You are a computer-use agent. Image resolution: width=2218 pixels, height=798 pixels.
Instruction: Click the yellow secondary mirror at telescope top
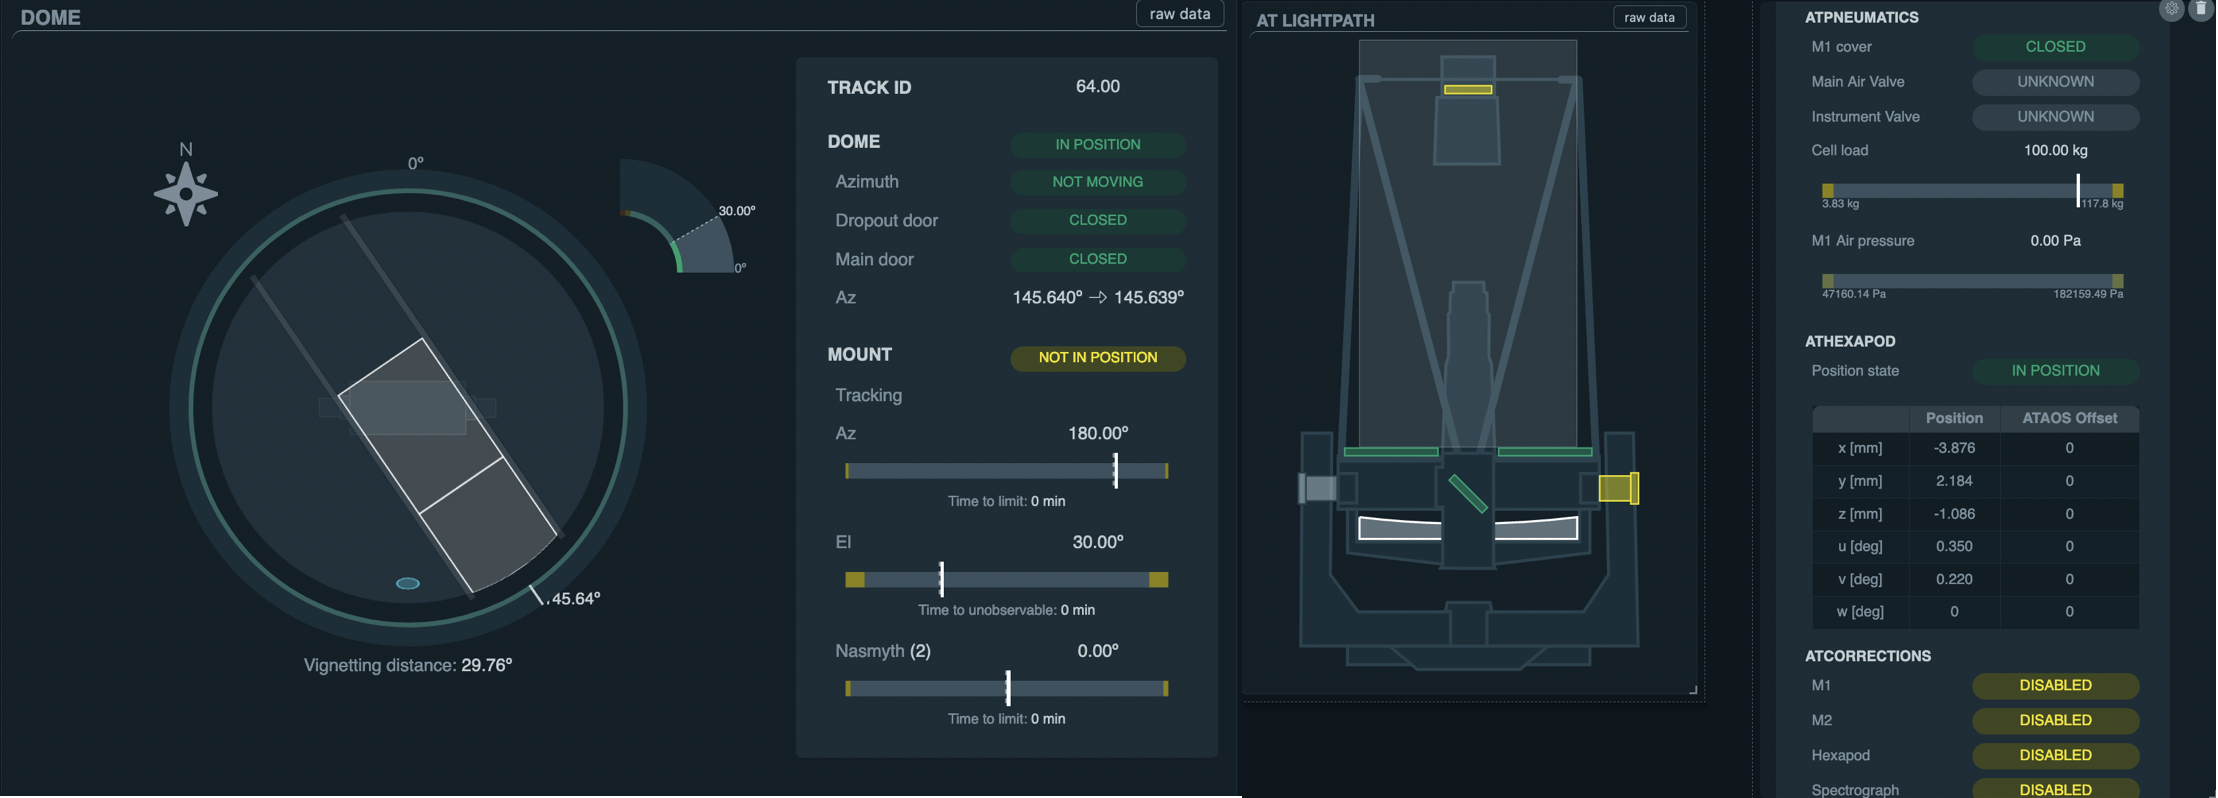tap(1467, 90)
